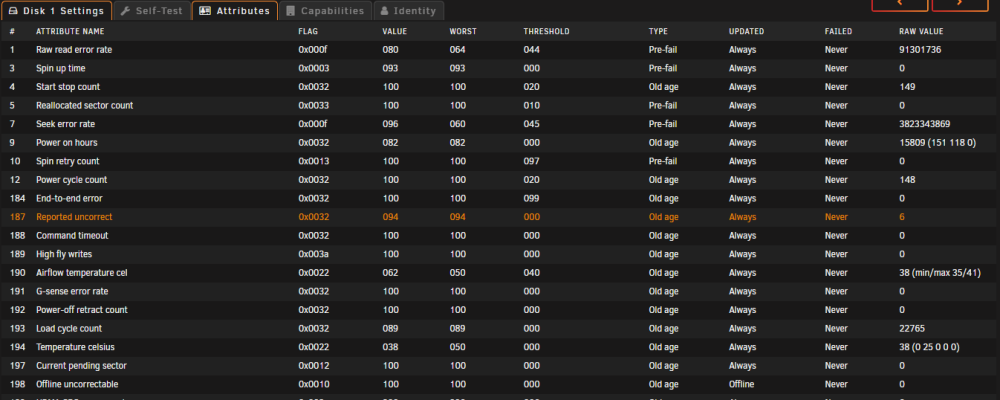Click the WORST column header
The image size is (1000, 400).
click(x=463, y=31)
